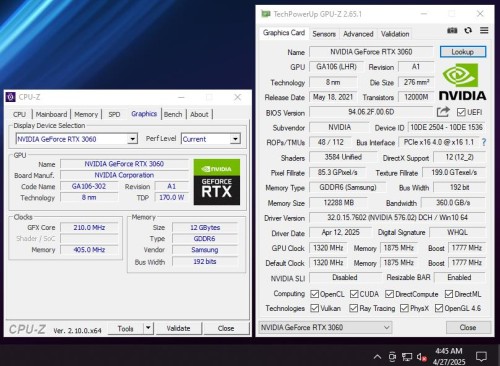Image resolution: width=500 pixels, height=366 pixels.
Task: Click the NVIDIA logo in GPU-Z
Action: click(x=462, y=82)
